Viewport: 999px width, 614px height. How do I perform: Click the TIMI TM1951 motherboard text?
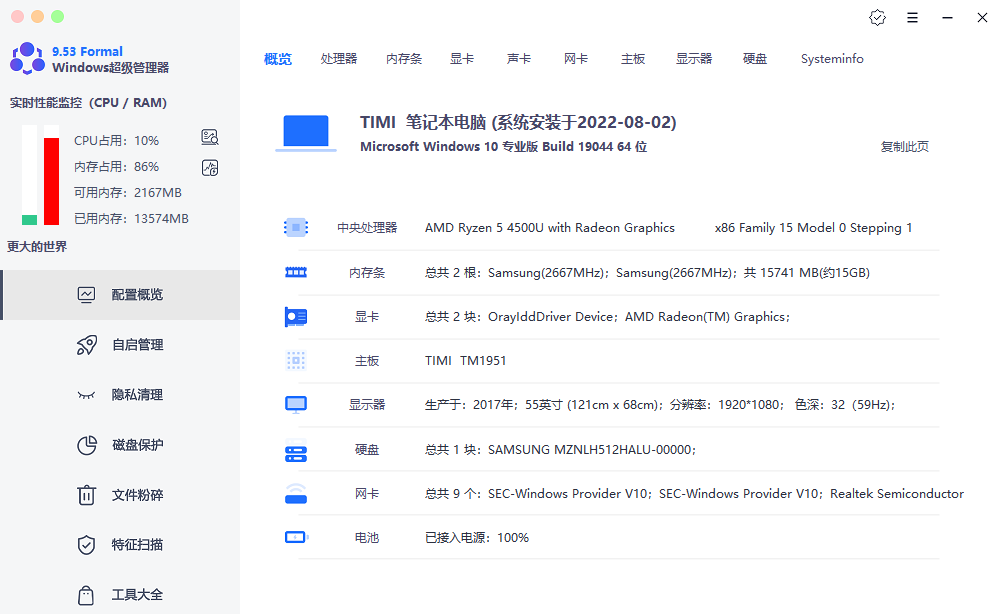[x=466, y=361]
